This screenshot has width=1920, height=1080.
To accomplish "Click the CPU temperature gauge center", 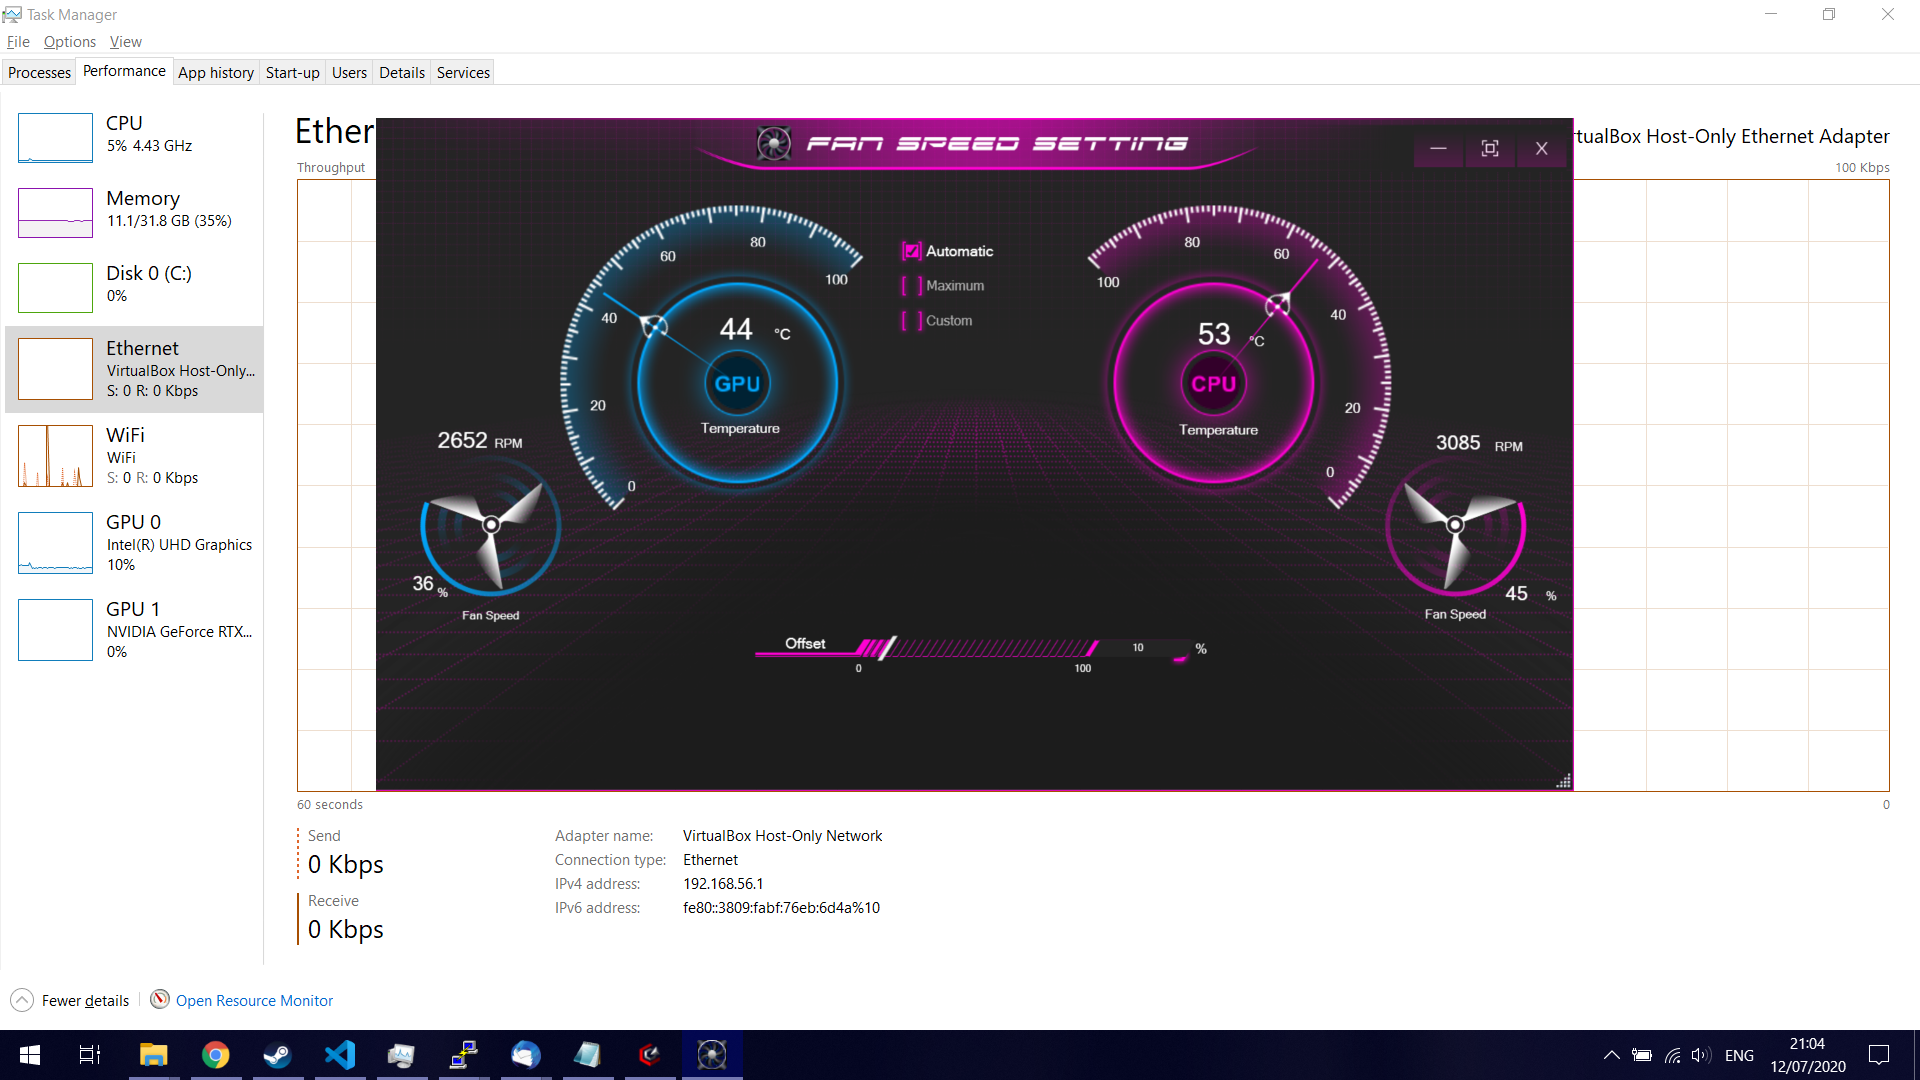I will click(1213, 383).
